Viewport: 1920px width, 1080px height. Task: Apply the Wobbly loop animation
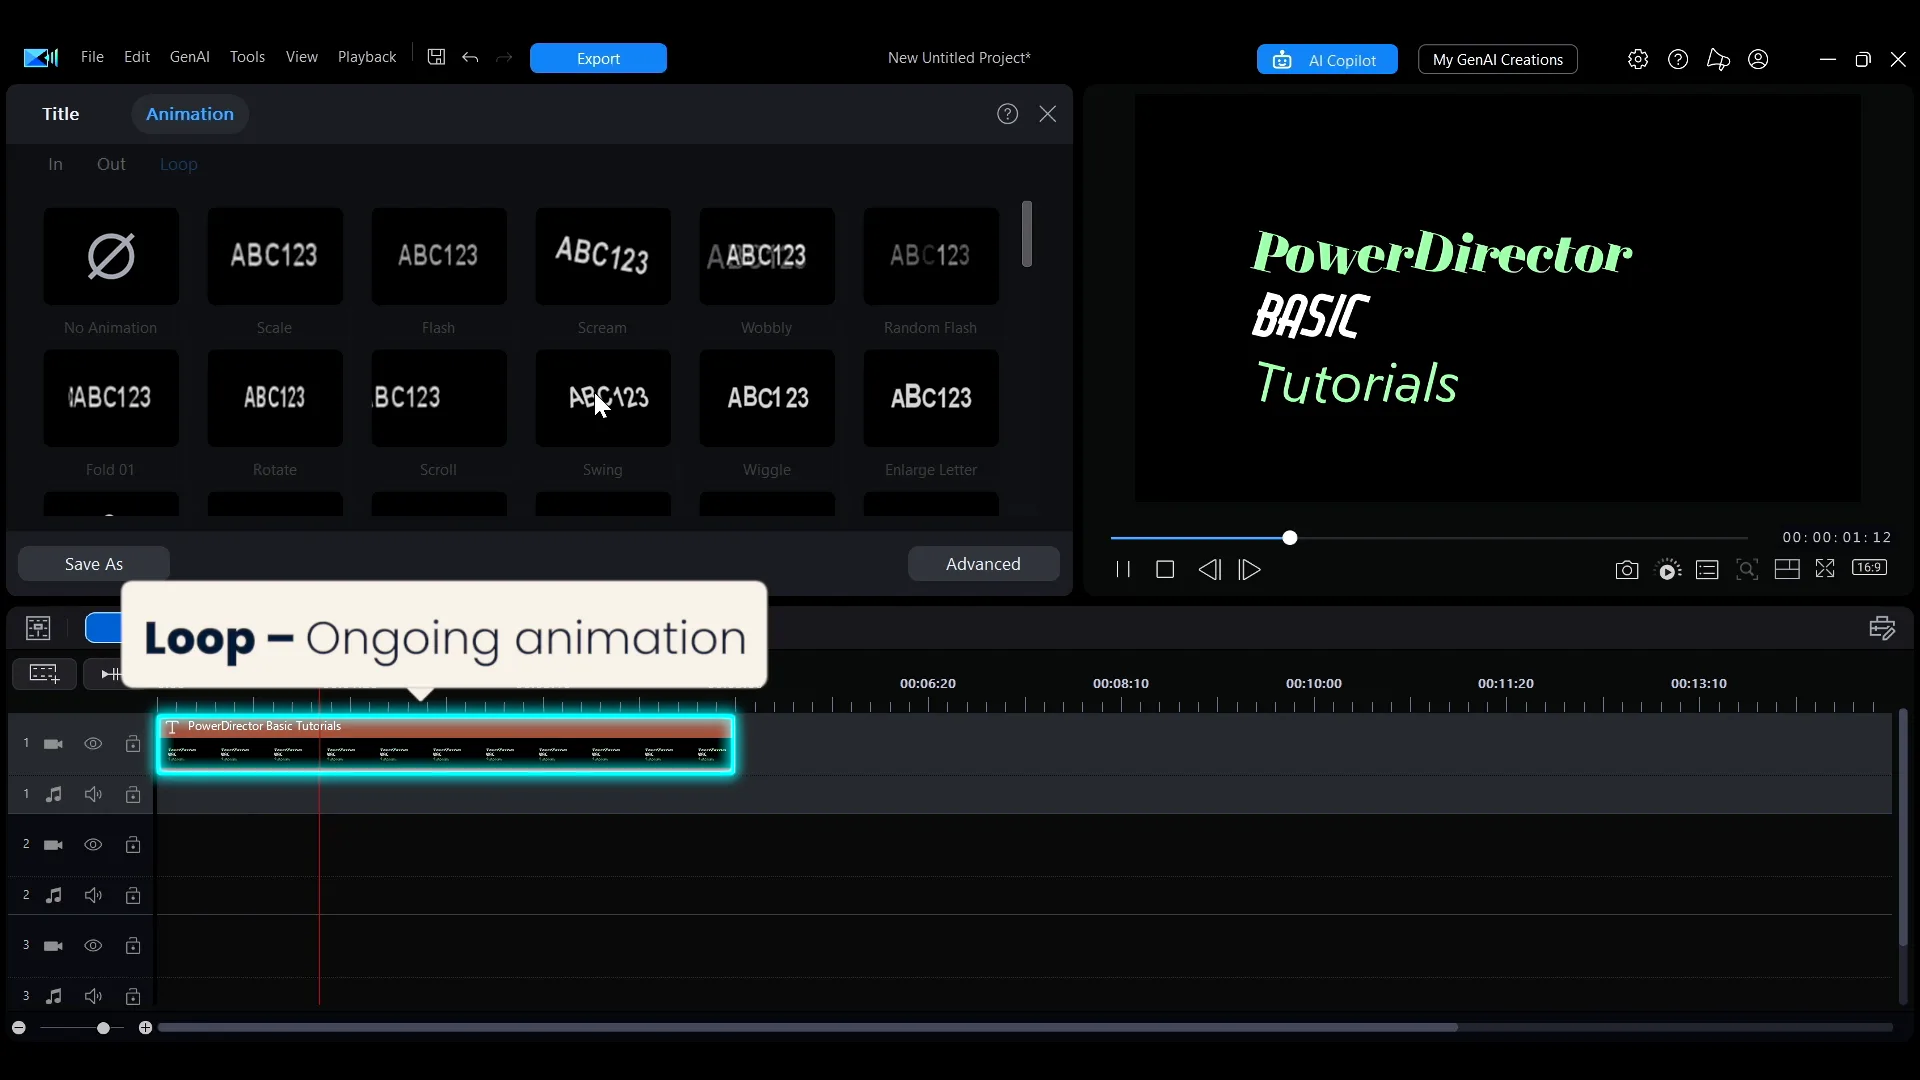click(x=767, y=256)
